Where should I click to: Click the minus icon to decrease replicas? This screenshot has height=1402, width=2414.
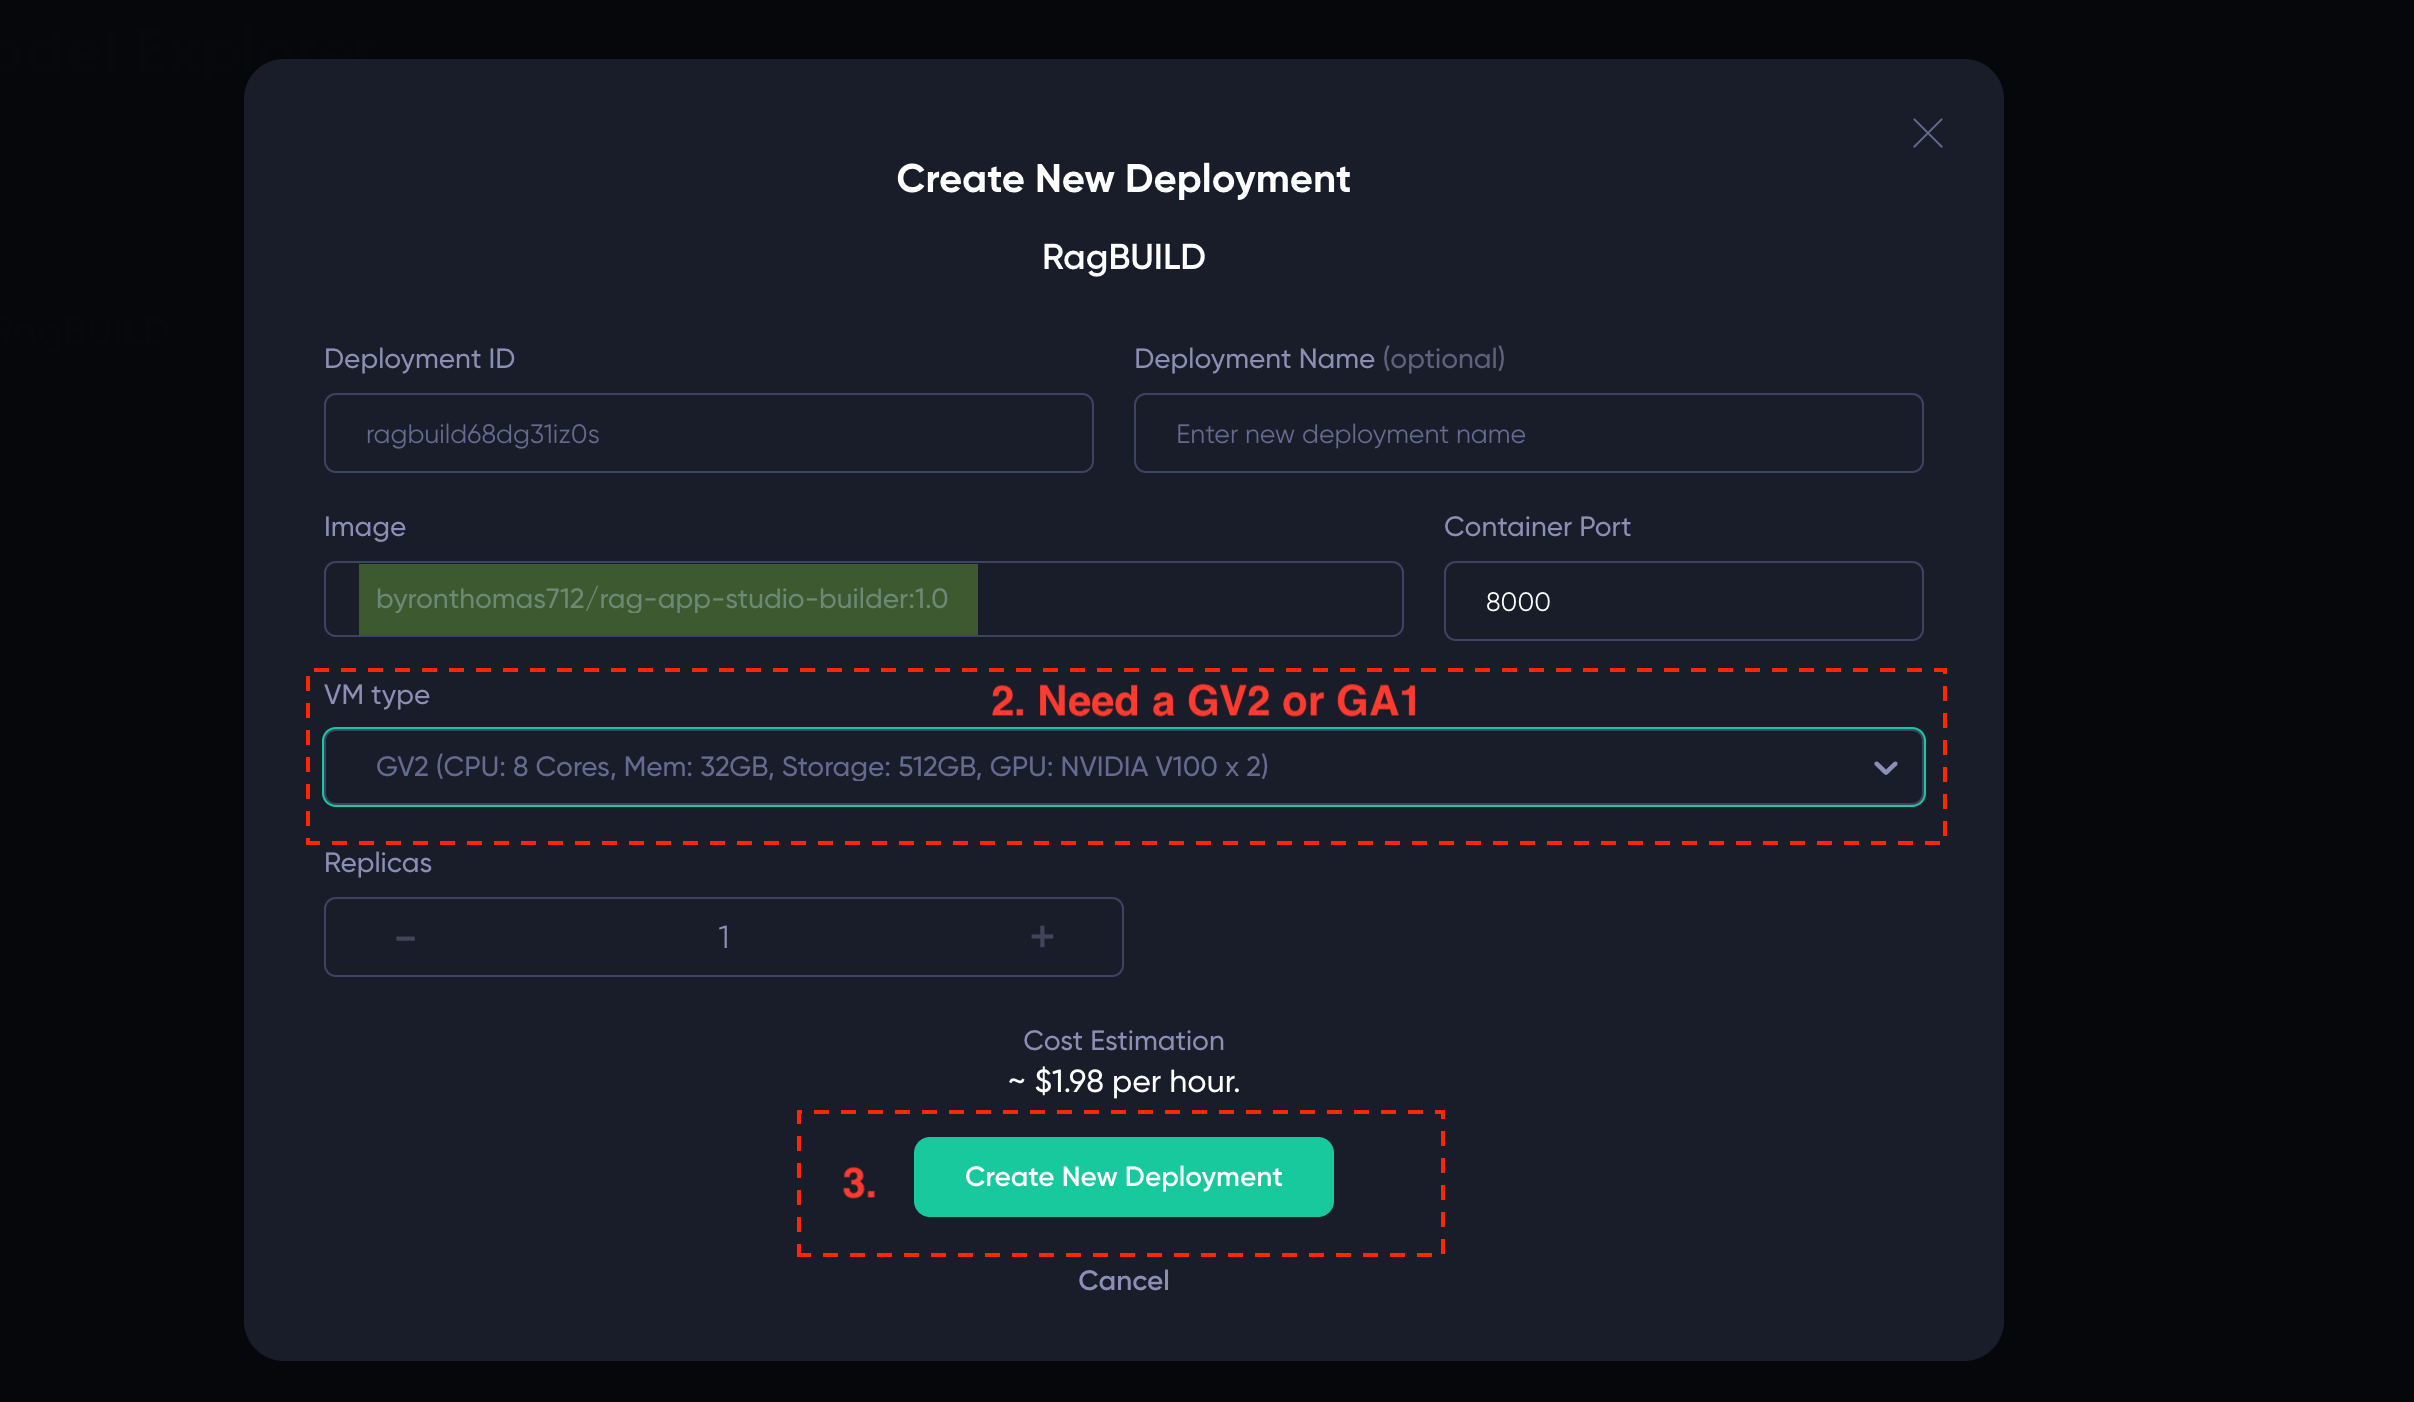(x=406, y=937)
